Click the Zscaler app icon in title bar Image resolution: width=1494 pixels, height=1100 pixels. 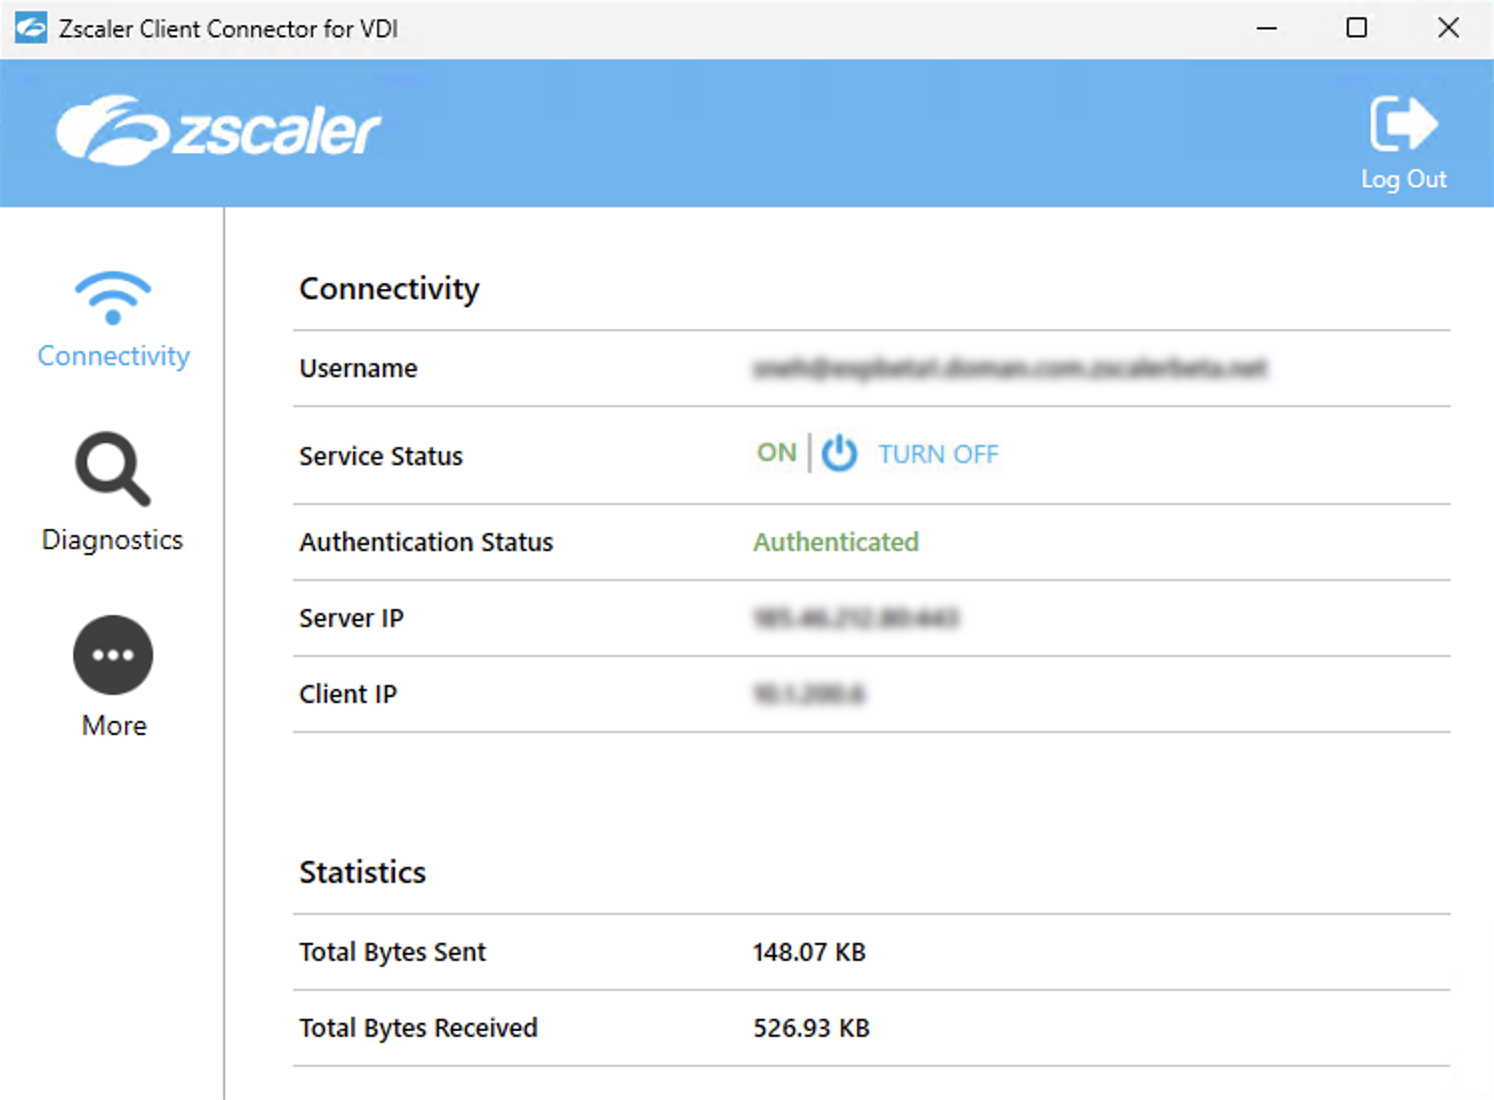[31, 28]
